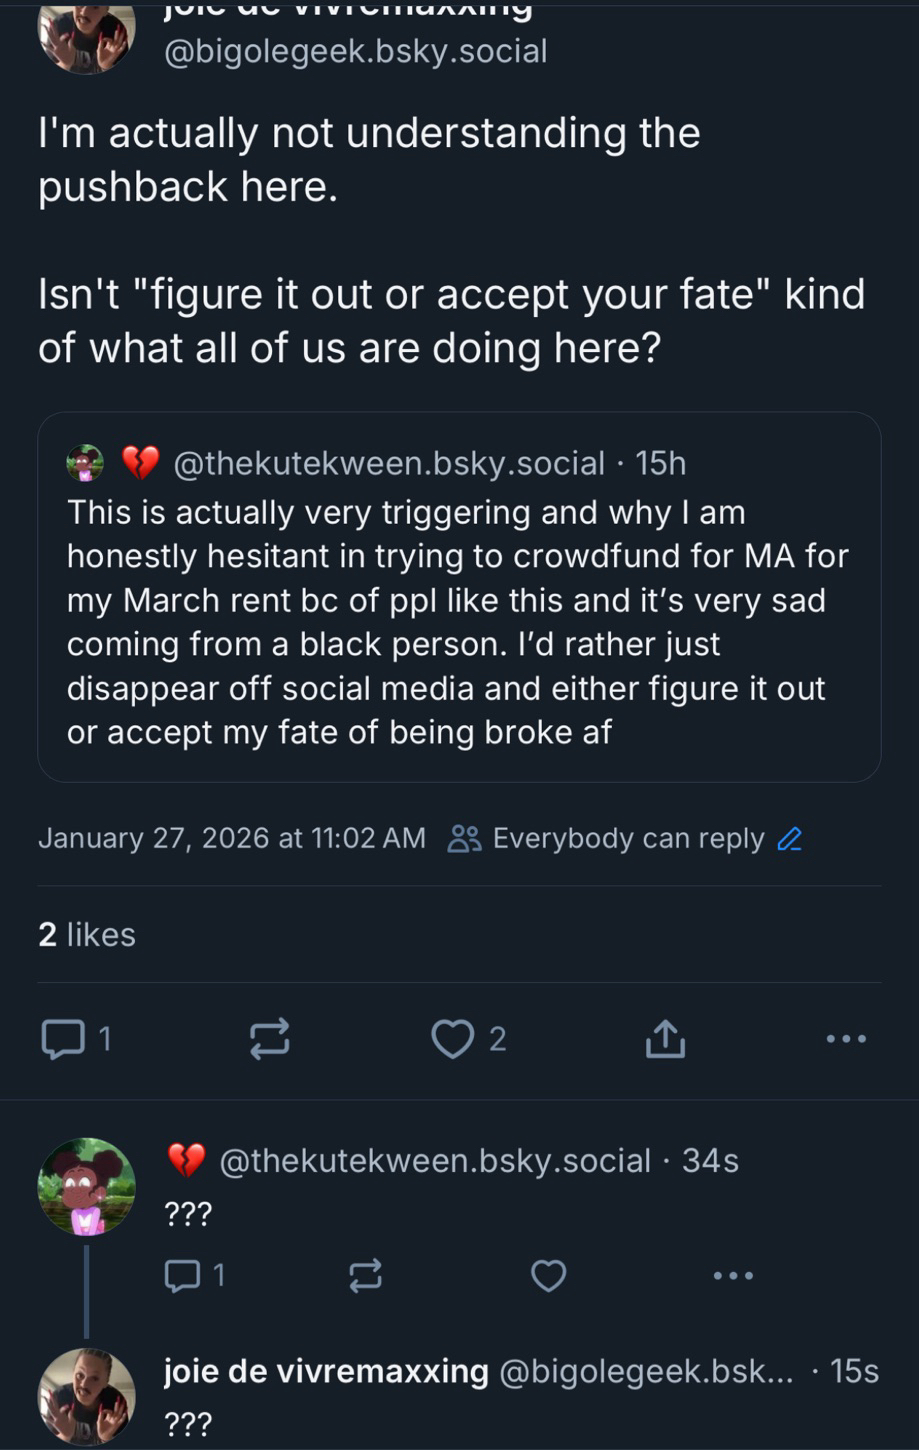Share the main post

[x=665, y=1039]
